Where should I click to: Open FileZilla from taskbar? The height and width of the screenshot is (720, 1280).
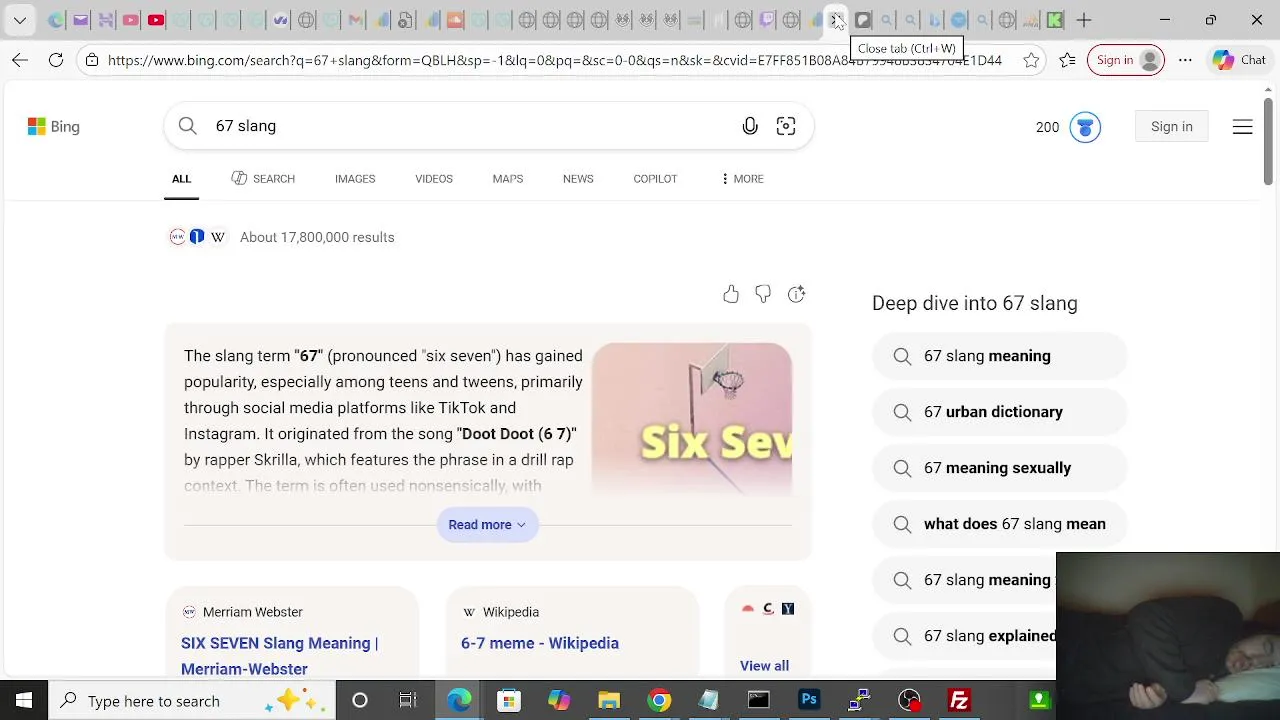[959, 700]
